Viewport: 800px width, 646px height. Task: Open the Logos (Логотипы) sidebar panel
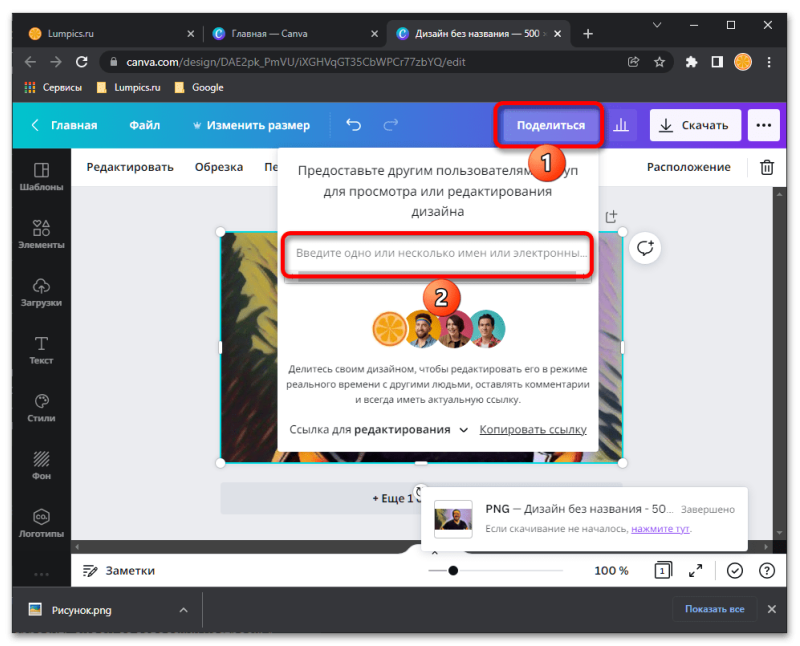coord(41,523)
